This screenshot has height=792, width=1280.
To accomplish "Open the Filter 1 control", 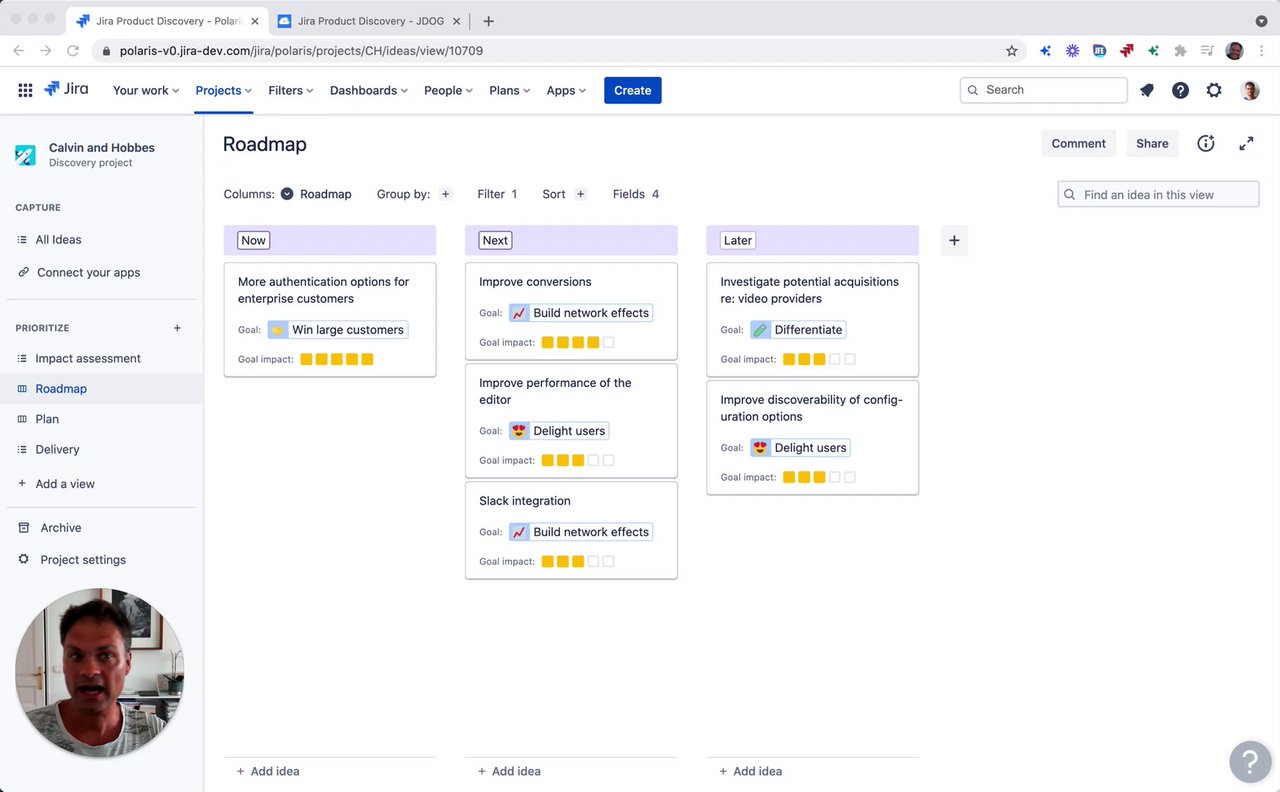I will coord(497,194).
